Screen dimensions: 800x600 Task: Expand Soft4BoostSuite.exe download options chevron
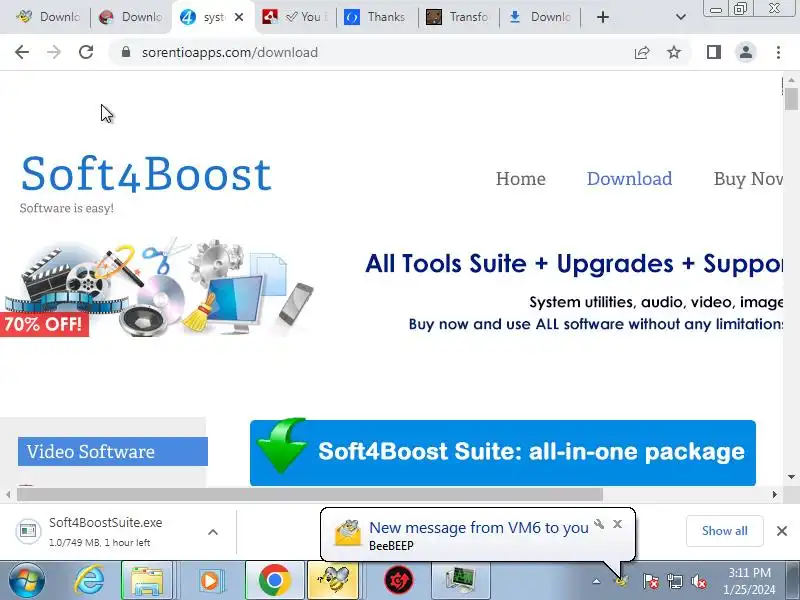click(213, 532)
